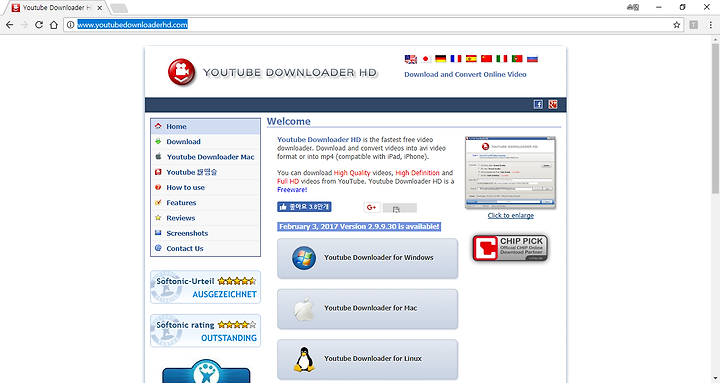
Task: Select the Chinese flag language
Action: [486, 59]
